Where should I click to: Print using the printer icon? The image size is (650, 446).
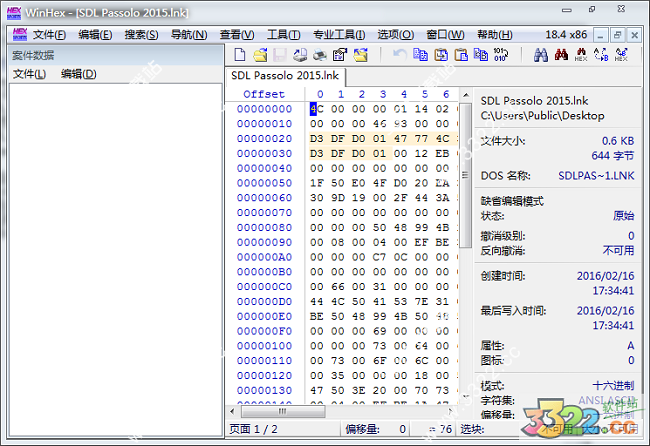pyautogui.click(x=320, y=55)
